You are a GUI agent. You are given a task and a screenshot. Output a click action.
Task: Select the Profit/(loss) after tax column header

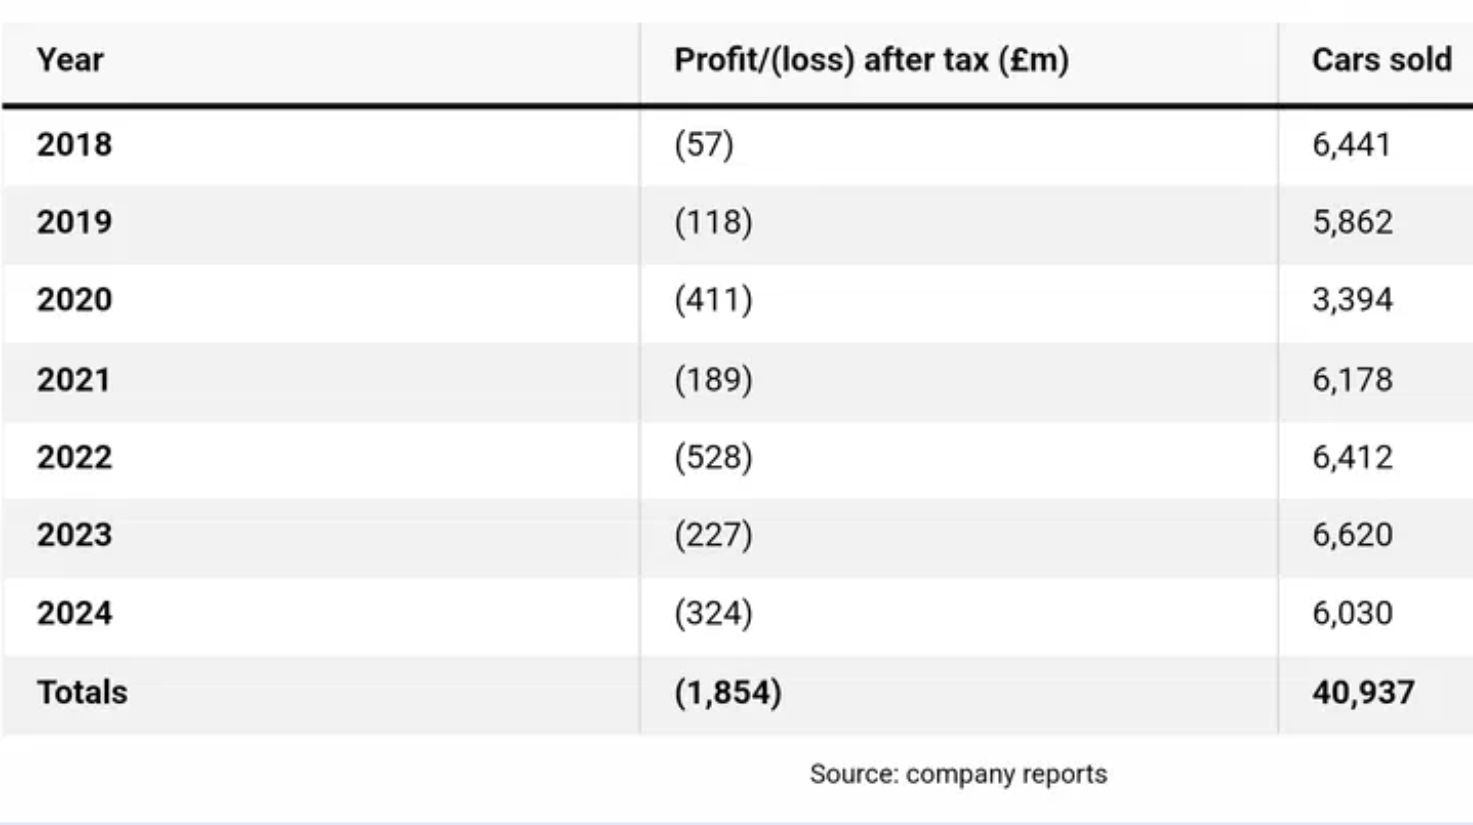click(x=871, y=60)
